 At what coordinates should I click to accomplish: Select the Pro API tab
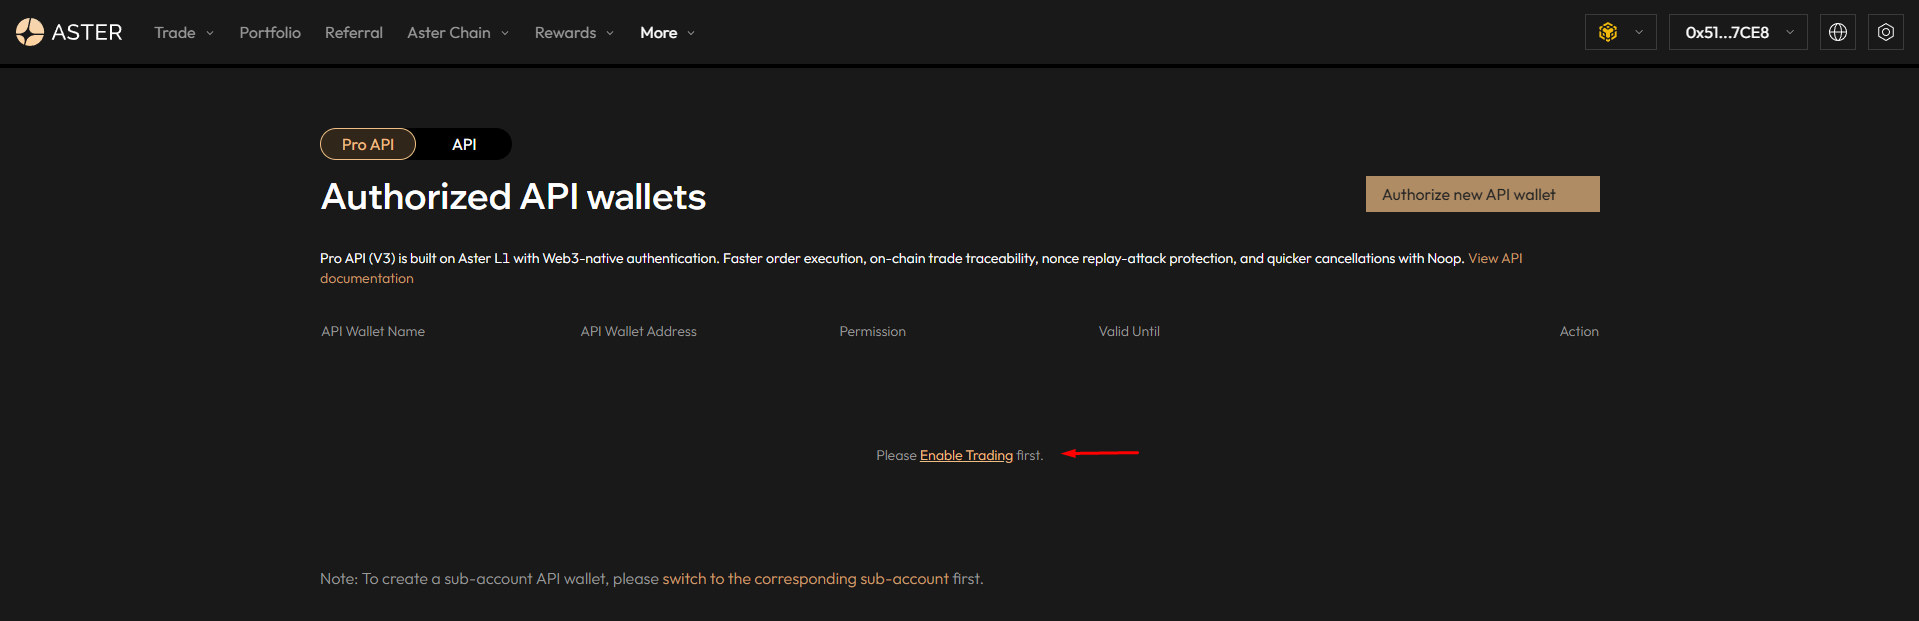click(368, 144)
